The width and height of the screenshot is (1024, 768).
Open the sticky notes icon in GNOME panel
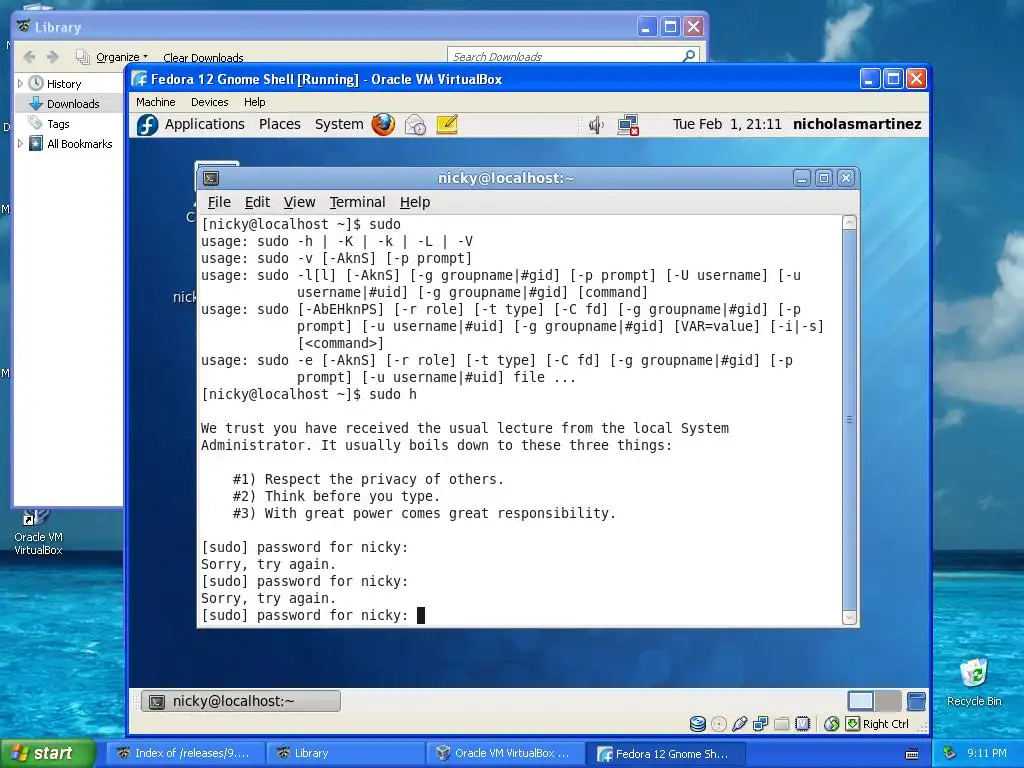[447, 124]
